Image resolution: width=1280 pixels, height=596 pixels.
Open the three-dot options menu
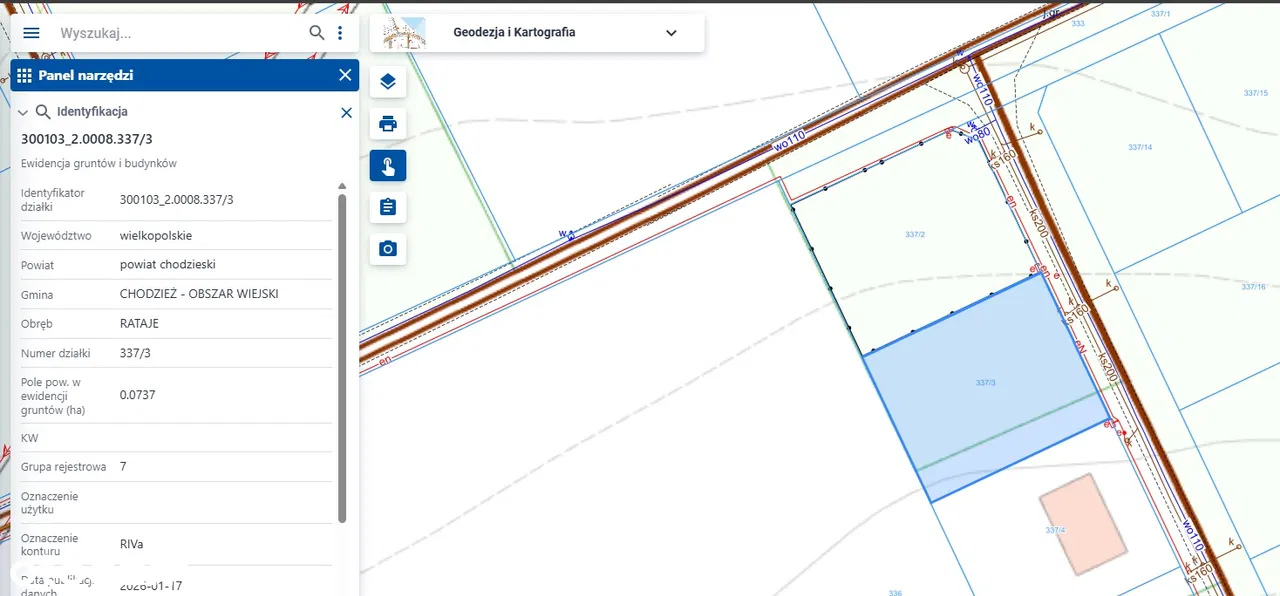(x=340, y=33)
